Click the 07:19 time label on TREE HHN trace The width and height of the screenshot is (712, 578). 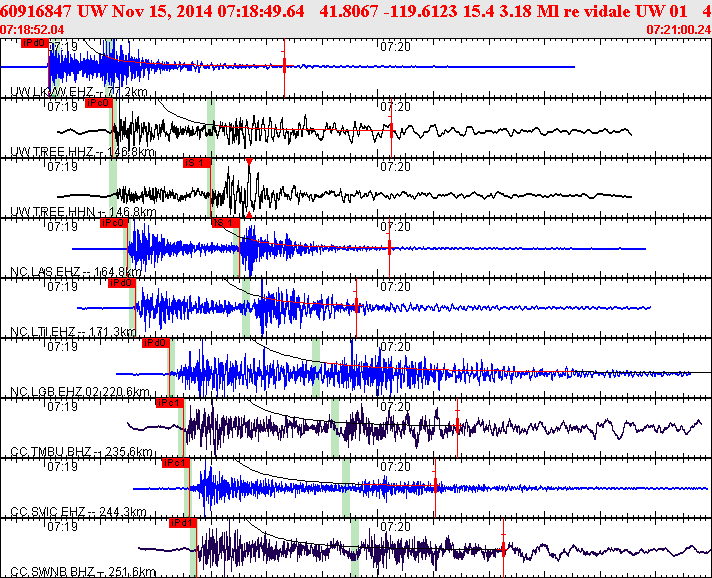point(63,166)
